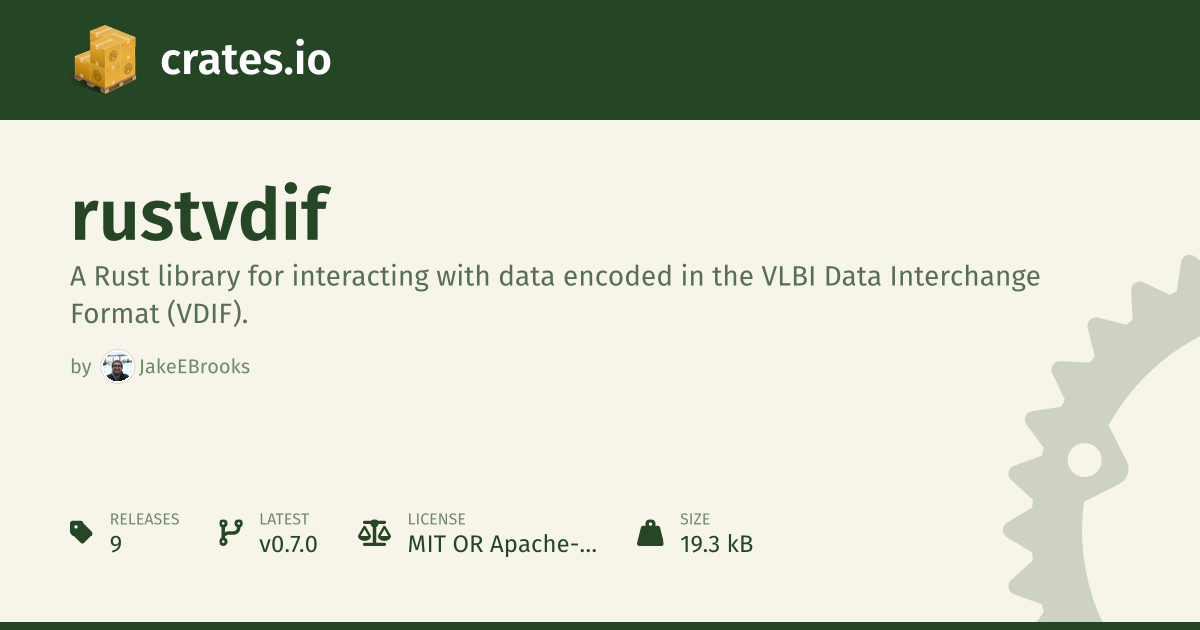Click the RELEASES label
Screen dimensions: 1200x630
tap(144, 519)
